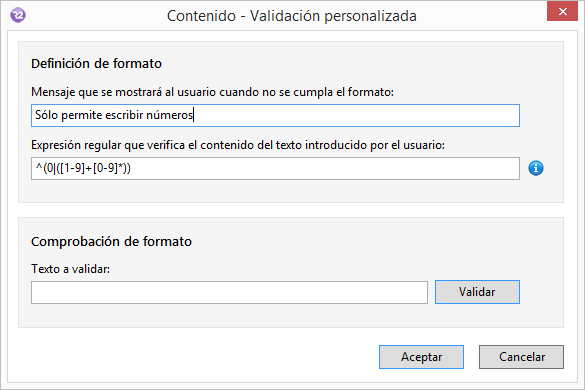The width and height of the screenshot is (585, 390).
Task: Click the dialog title 'Contenido - Validación personalizada'
Action: [x=291, y=16]
